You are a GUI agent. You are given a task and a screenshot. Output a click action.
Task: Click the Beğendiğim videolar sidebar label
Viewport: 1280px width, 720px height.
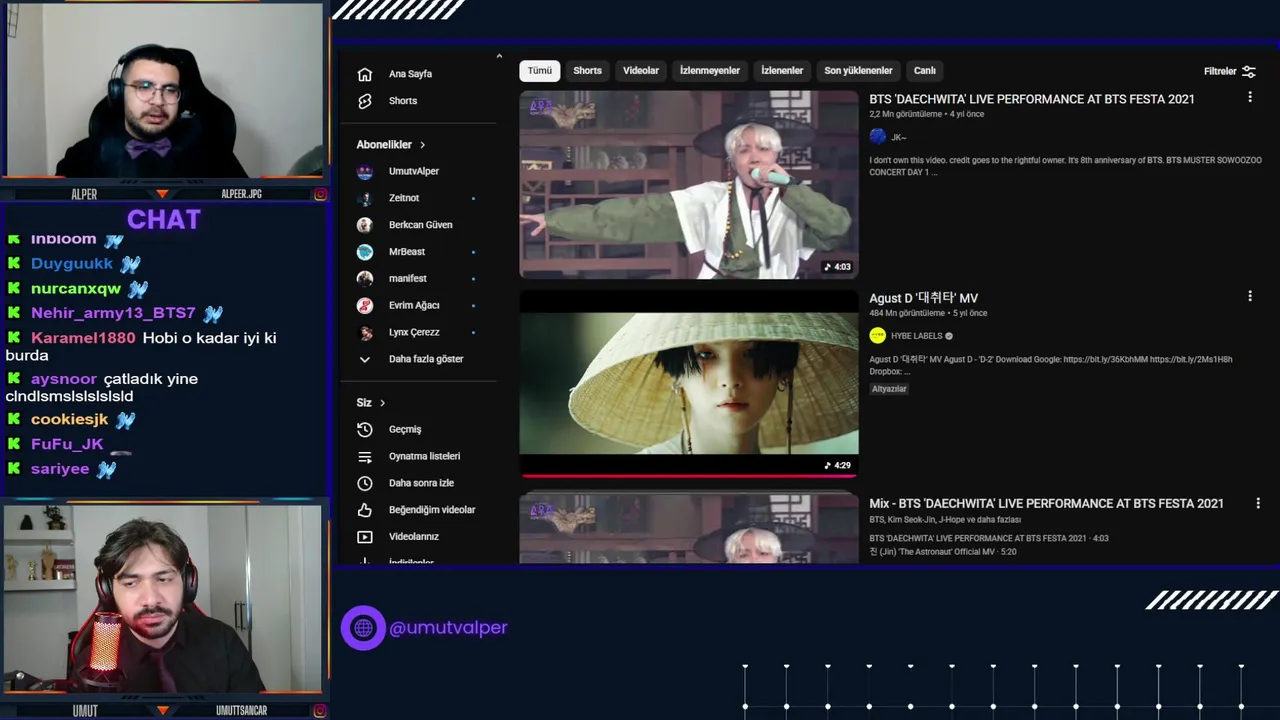point(432,510)
